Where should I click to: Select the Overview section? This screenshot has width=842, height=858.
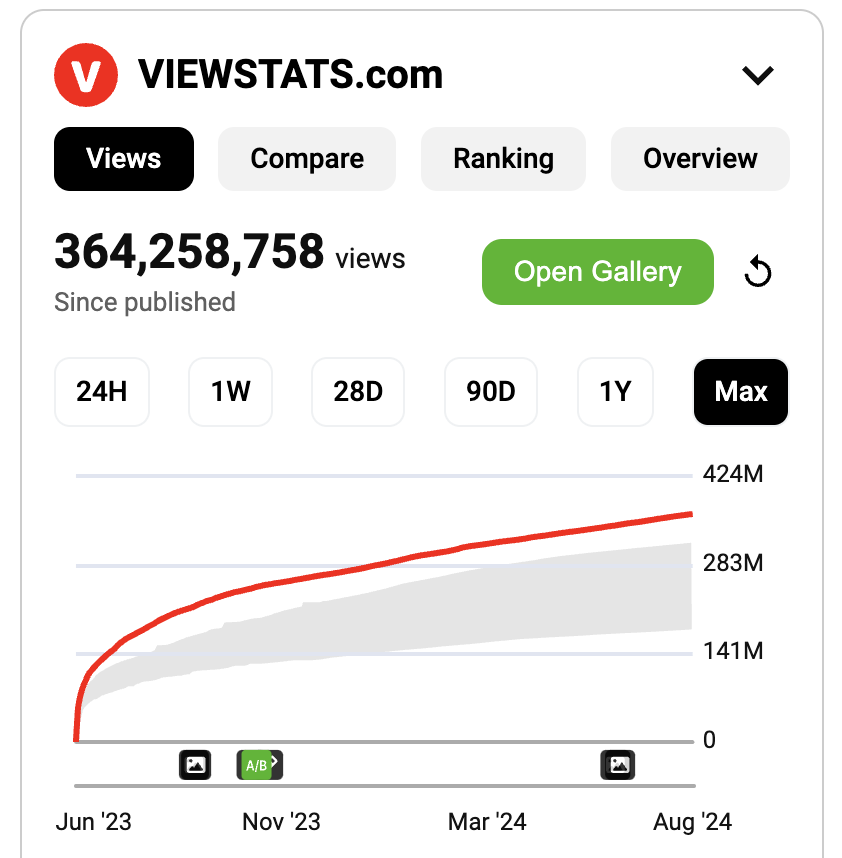pos(699,158)
